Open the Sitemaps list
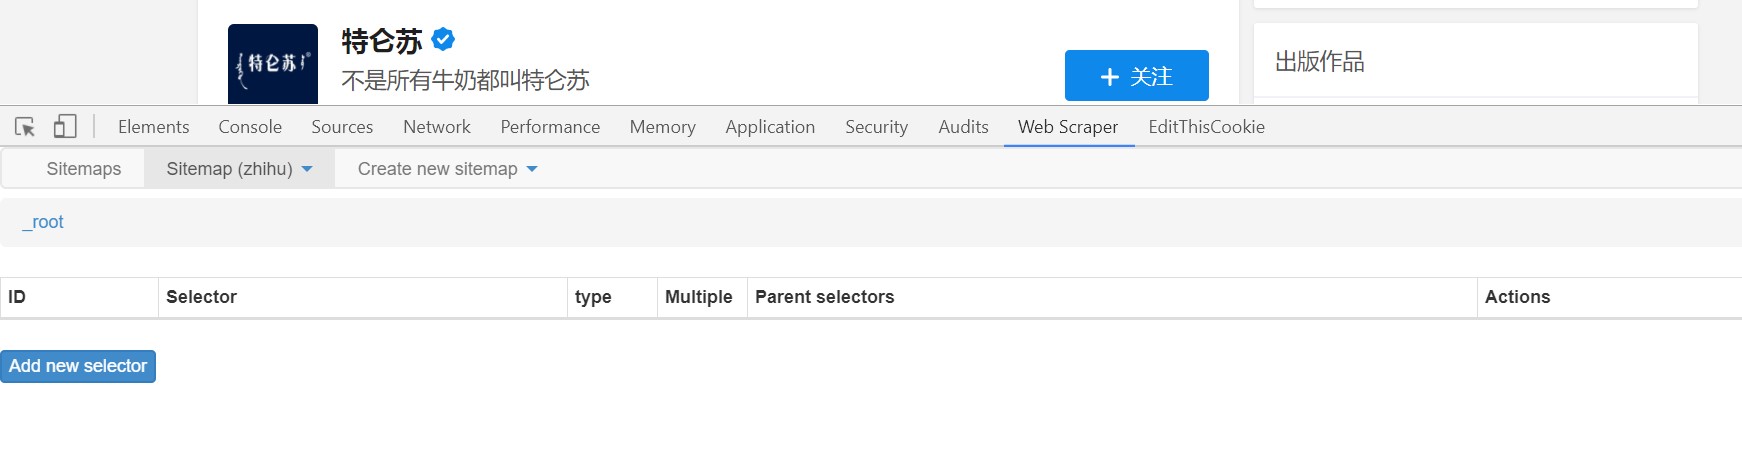The image size is (1742, 452). (x=84, y=169)
